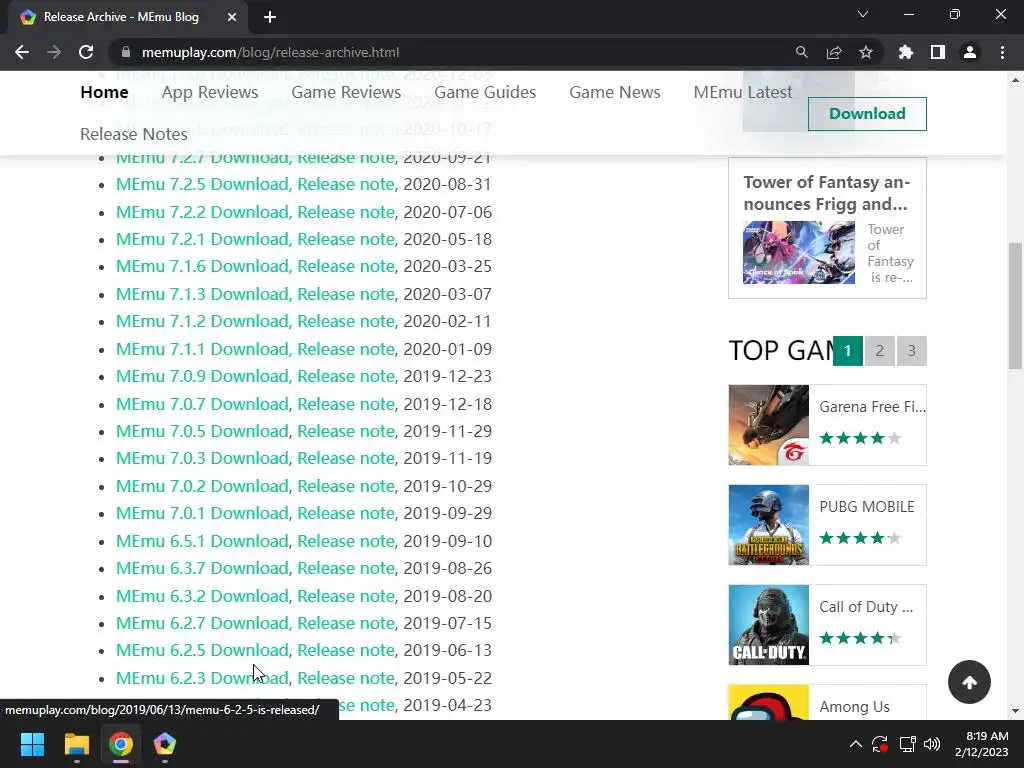
Task: Open MEmu 7.0.1 Download link
Action: 202,513
